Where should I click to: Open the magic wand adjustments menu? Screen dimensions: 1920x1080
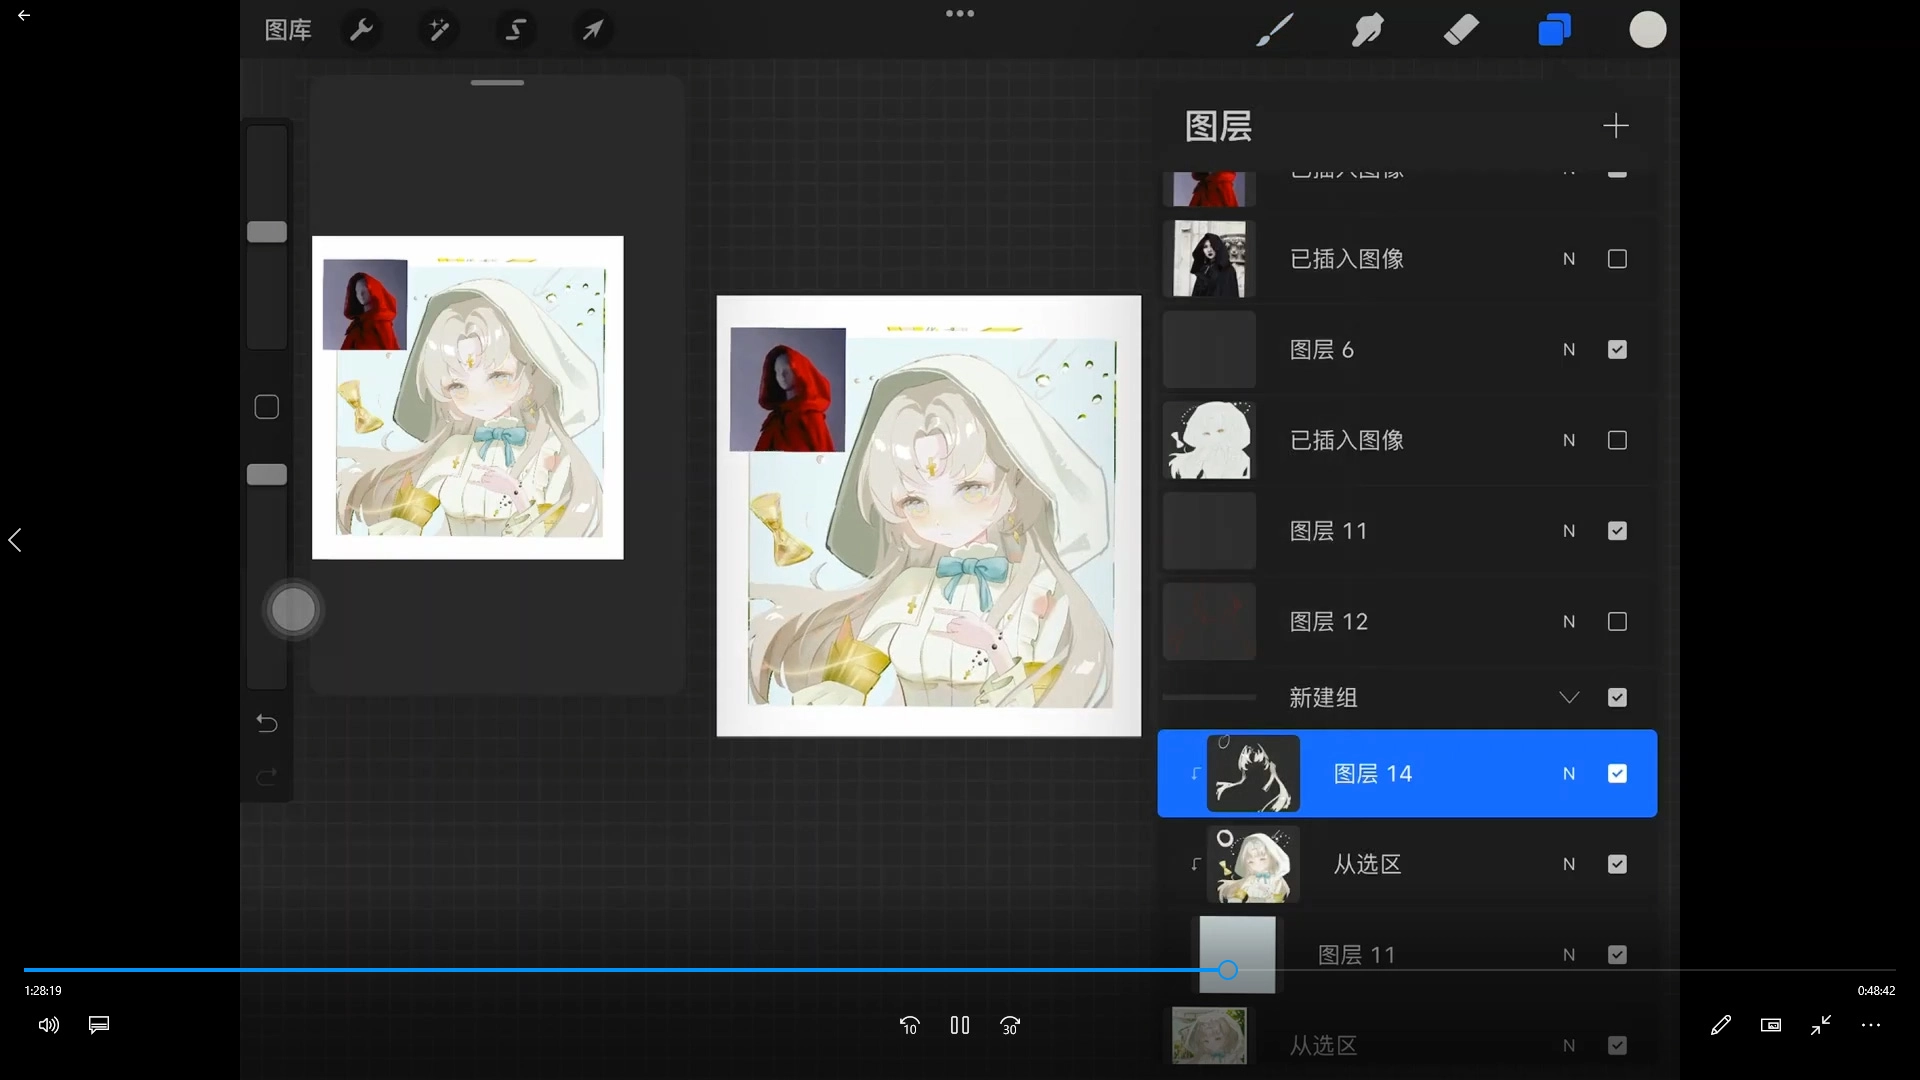coord(439,30)
